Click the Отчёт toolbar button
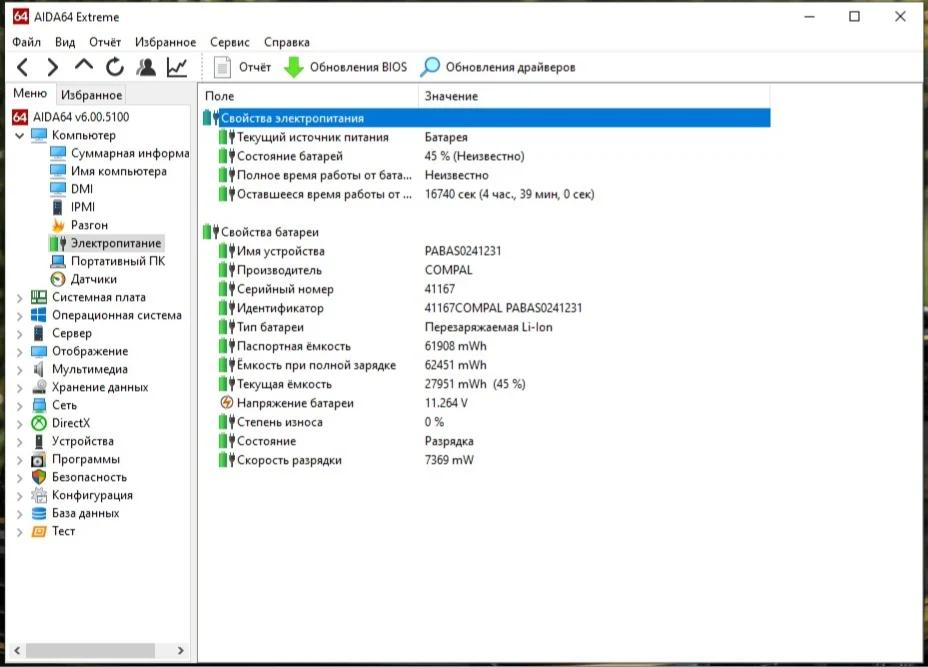Image resolution: width=928 pixels, height=667 pixels. [x=242, y=67]
